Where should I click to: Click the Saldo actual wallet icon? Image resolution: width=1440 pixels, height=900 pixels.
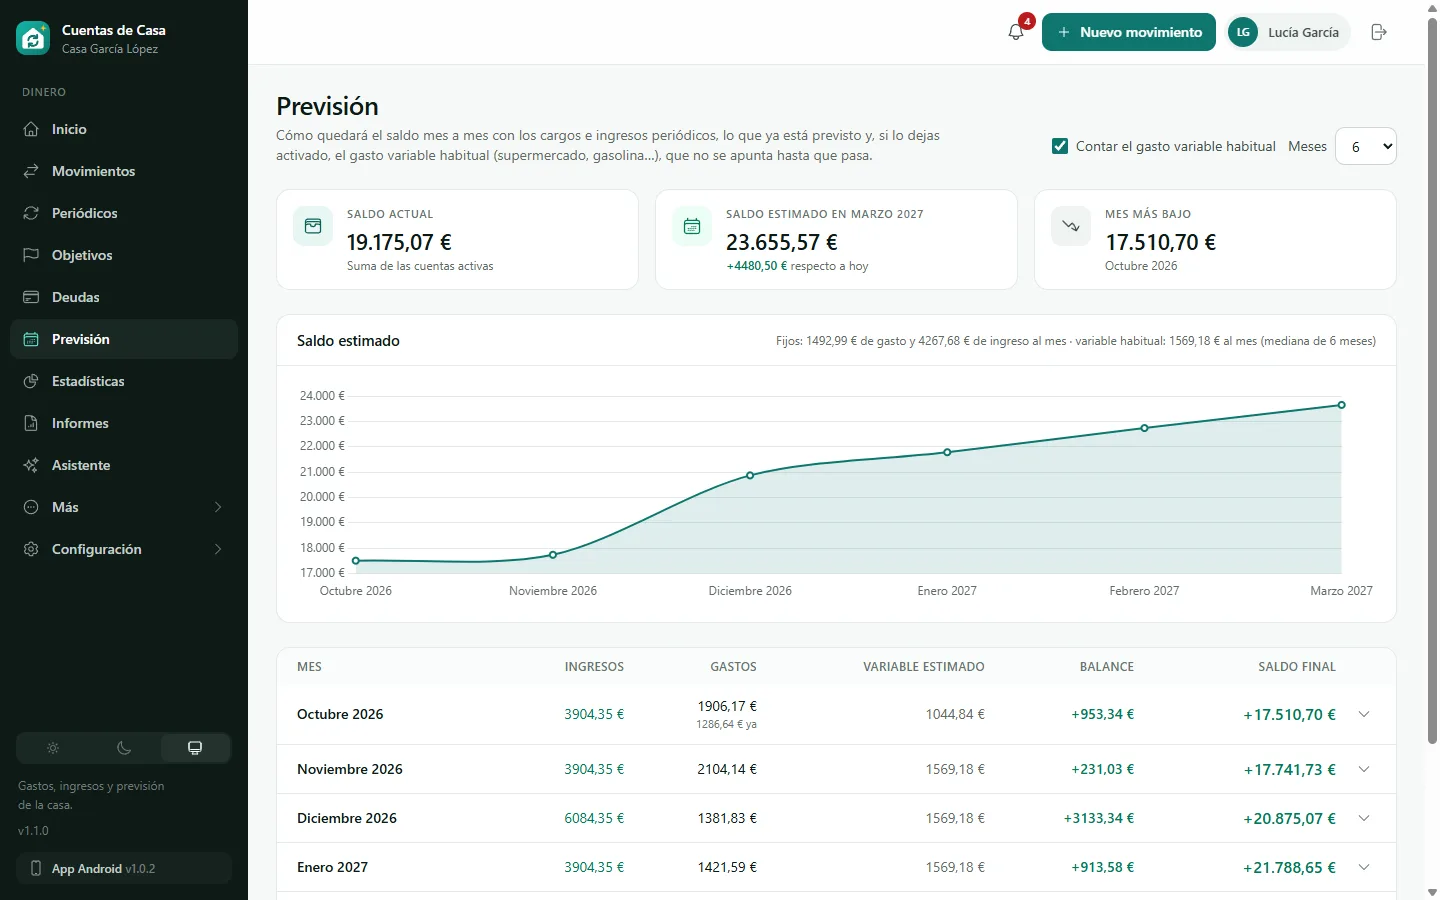313,226
